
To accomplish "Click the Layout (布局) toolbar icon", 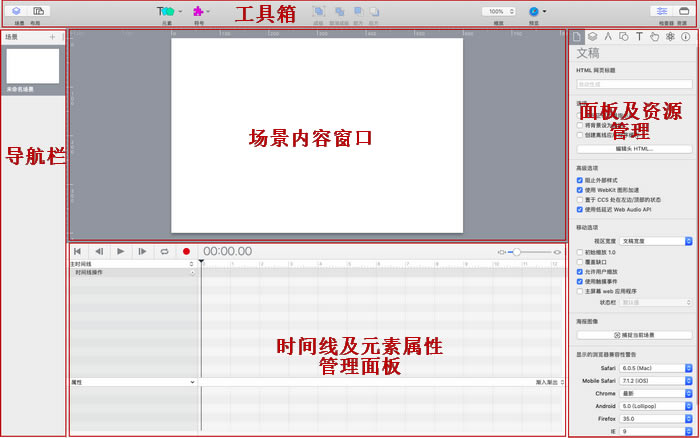I will click(38, 11).
